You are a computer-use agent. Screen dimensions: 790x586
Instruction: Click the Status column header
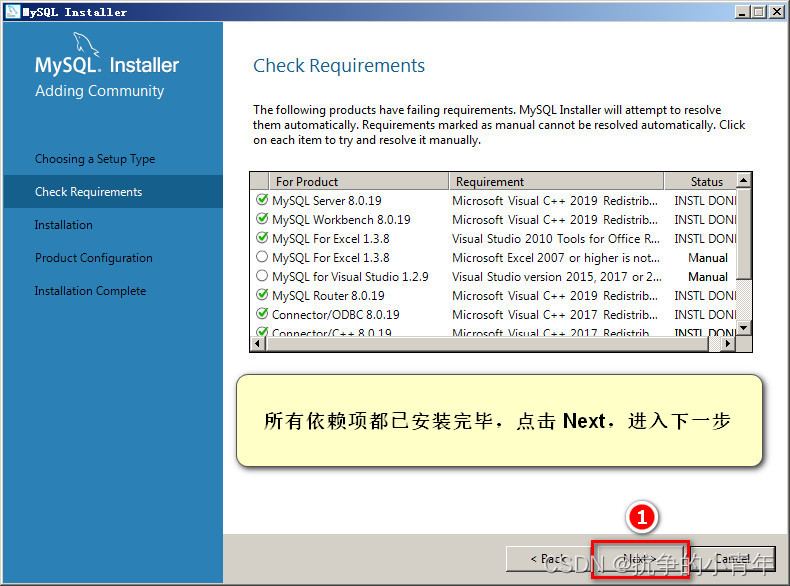click(701, 181)
